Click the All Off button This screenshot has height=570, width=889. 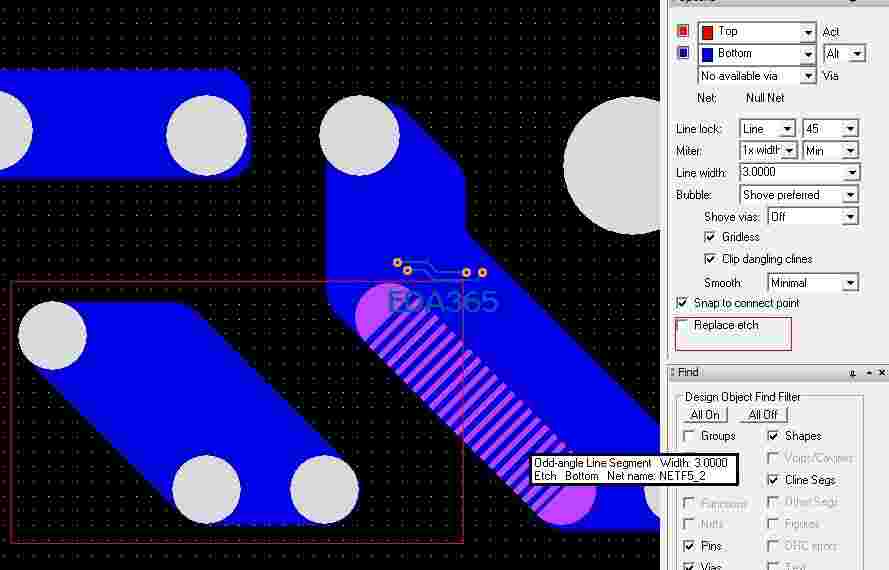tap(763, 415)
